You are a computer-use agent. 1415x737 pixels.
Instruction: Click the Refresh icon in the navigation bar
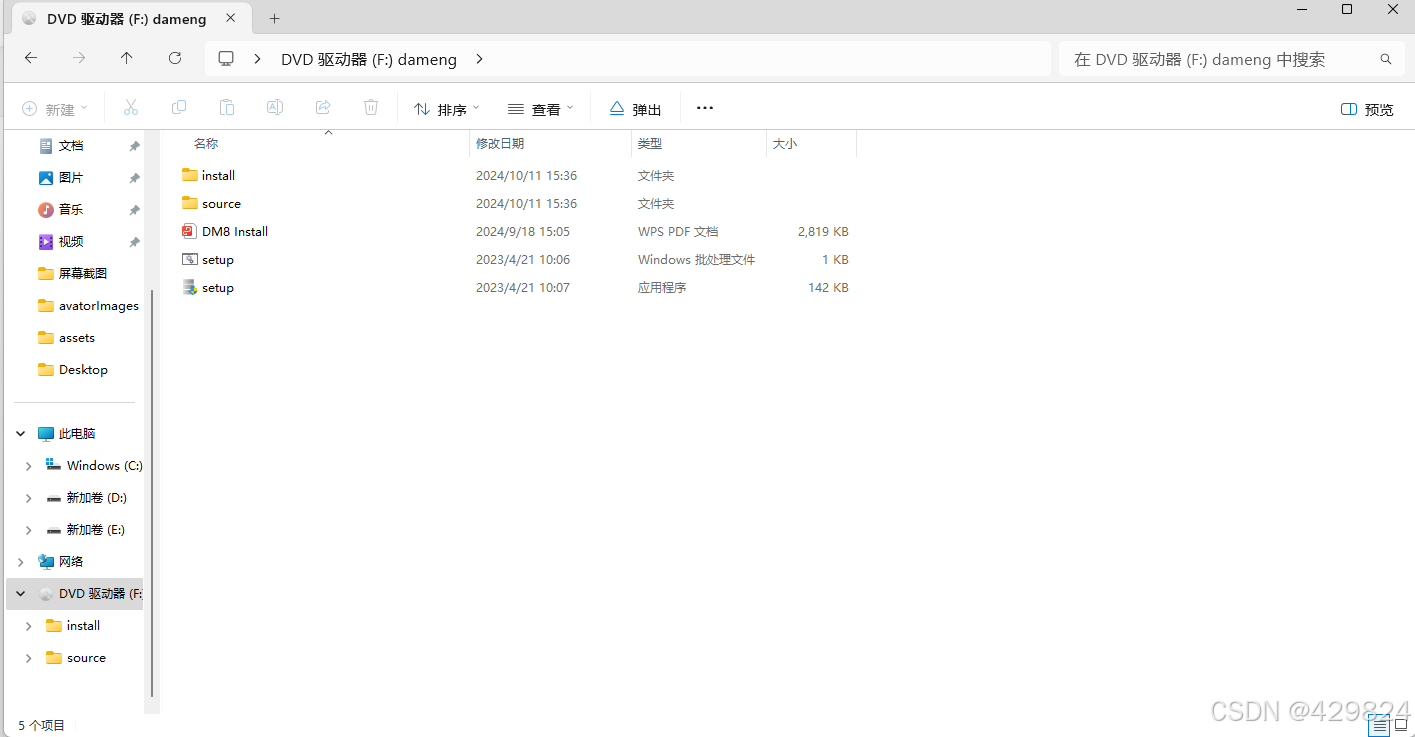tap(175, 58)
